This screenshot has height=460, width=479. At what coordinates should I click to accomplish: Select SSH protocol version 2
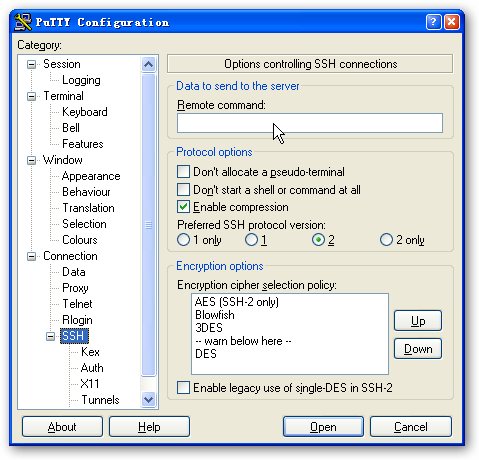[319, 240]
